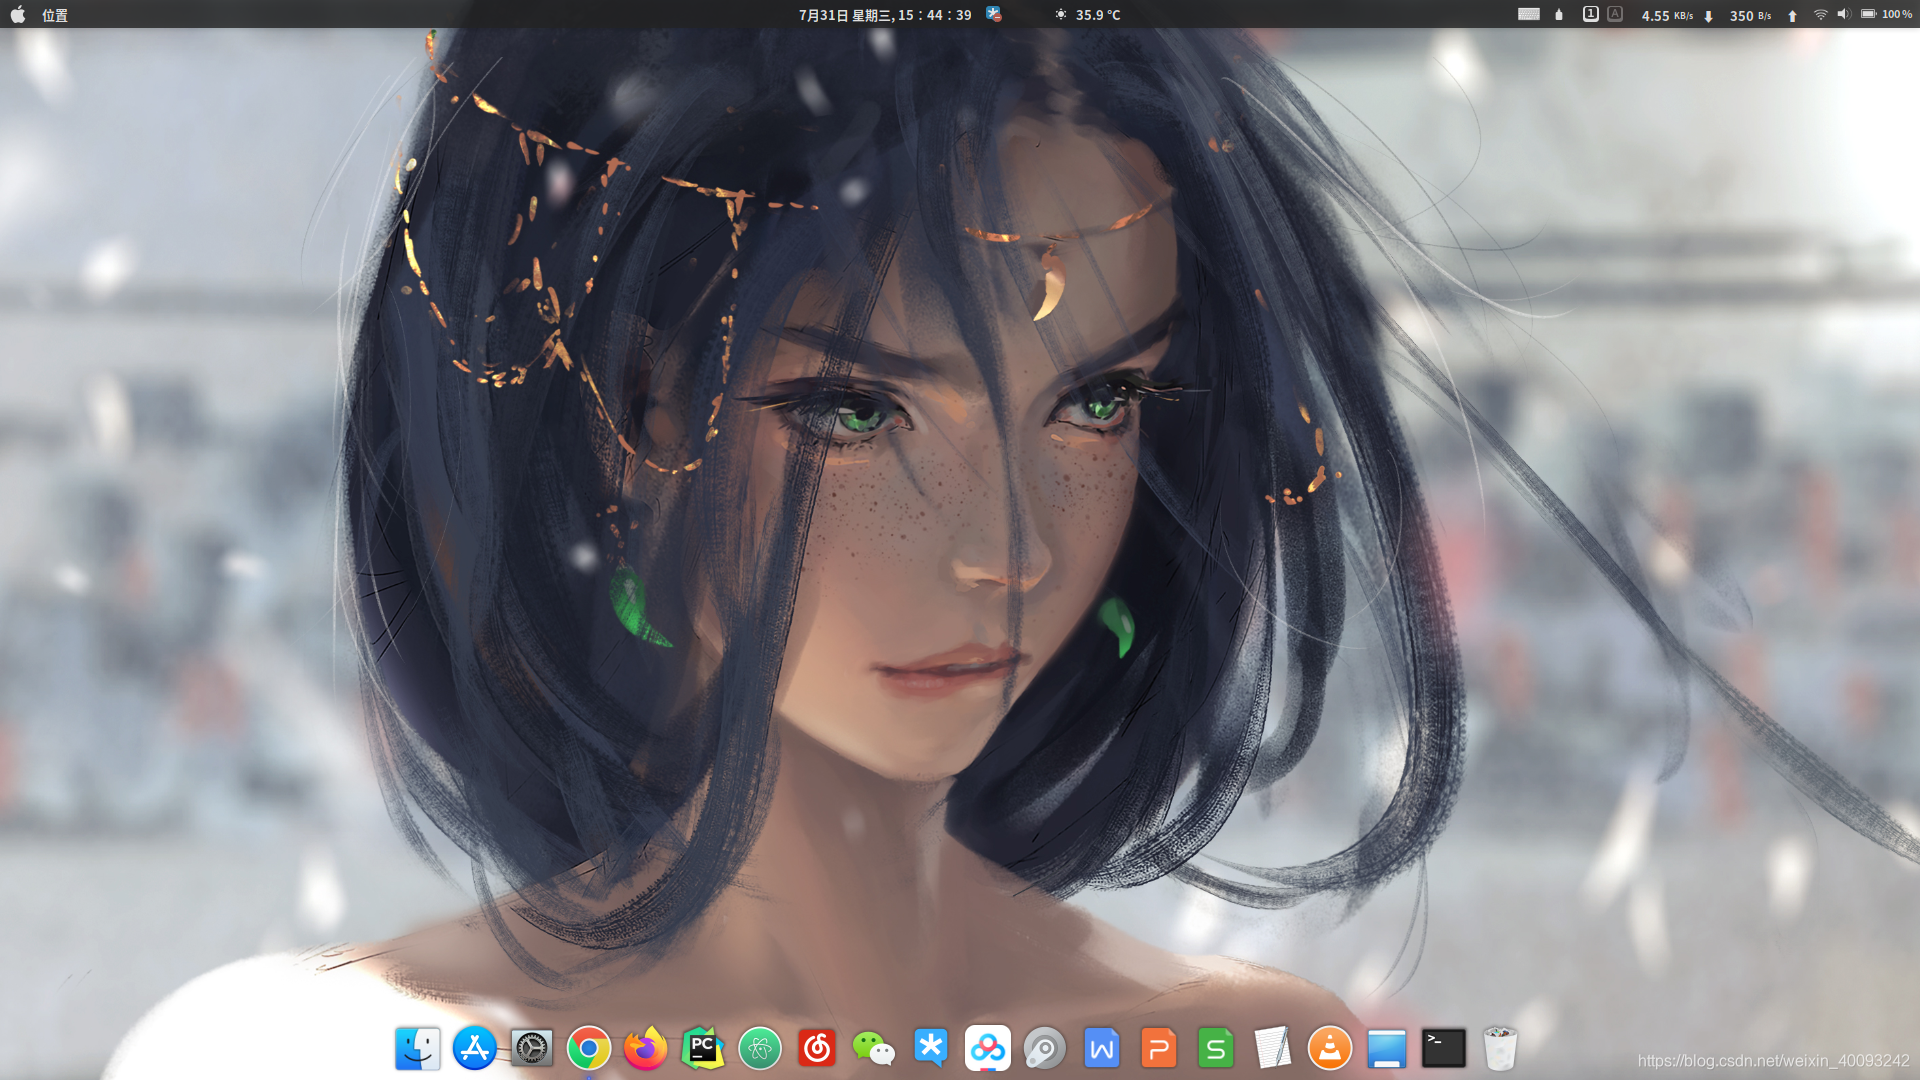Launch the Terminal from the dock
1920x1080 pixels.
click(1444, 1048)
